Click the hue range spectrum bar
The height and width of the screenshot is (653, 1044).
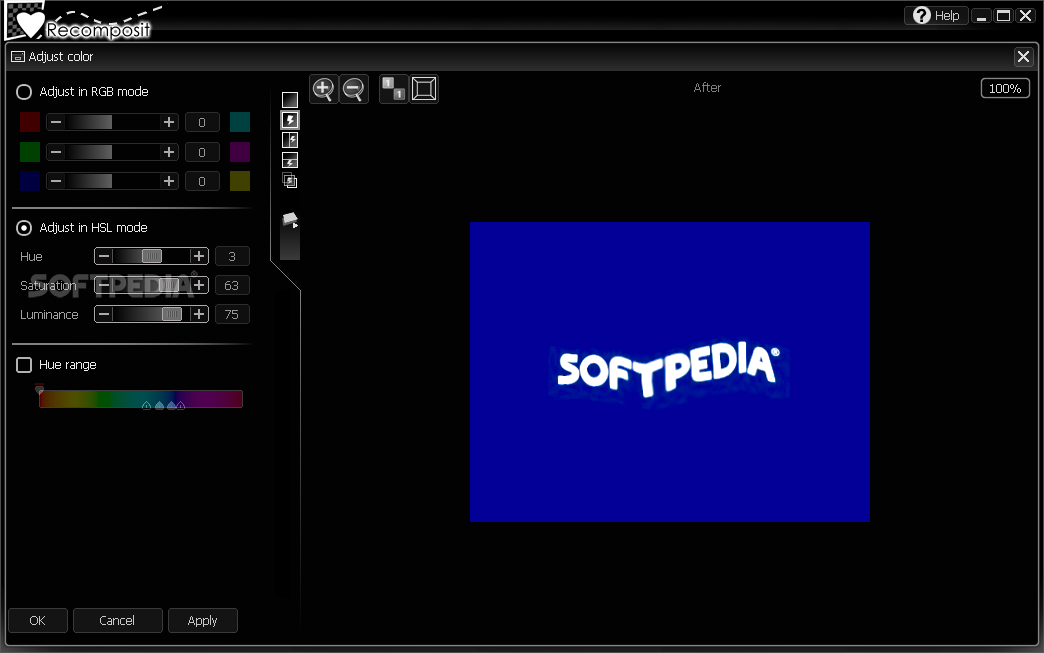pyautogui.click(x=140, y=399)
